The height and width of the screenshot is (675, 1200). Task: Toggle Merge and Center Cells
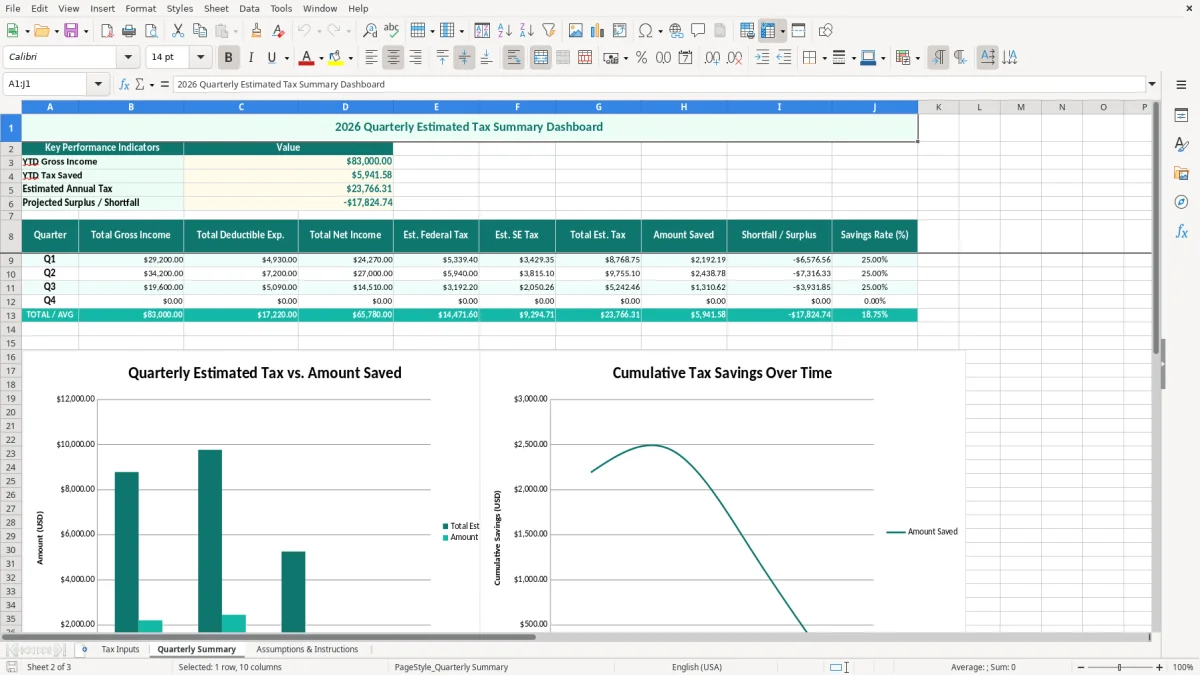click(x=540, y=58)
